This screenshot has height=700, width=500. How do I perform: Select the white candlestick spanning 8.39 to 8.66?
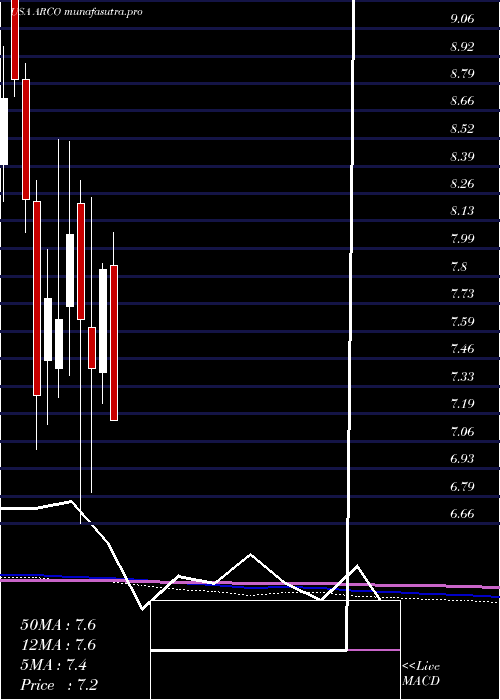(x=4, y=132)
